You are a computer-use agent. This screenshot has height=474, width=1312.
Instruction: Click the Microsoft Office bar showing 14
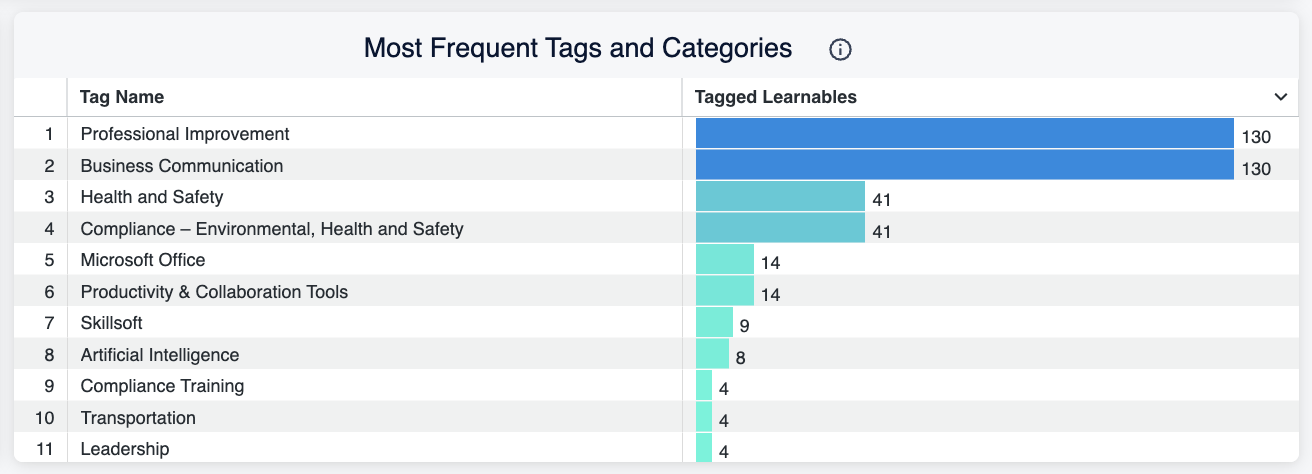coord(725,260)
